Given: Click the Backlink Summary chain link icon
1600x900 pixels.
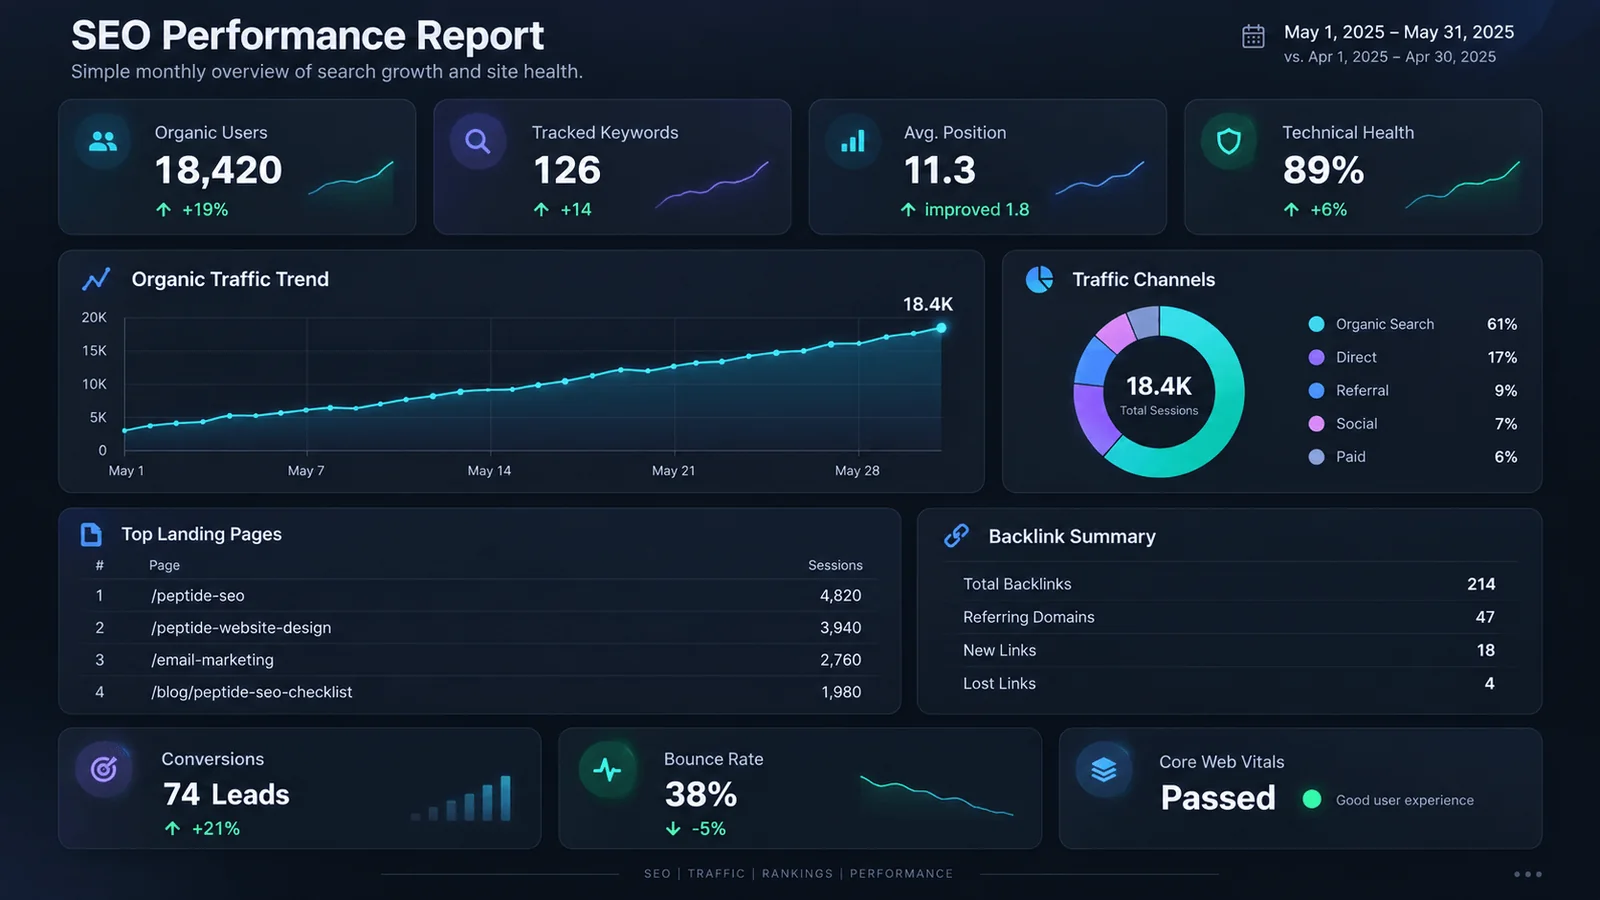Looking at the screenshot, I should click(x=956, y=536).
